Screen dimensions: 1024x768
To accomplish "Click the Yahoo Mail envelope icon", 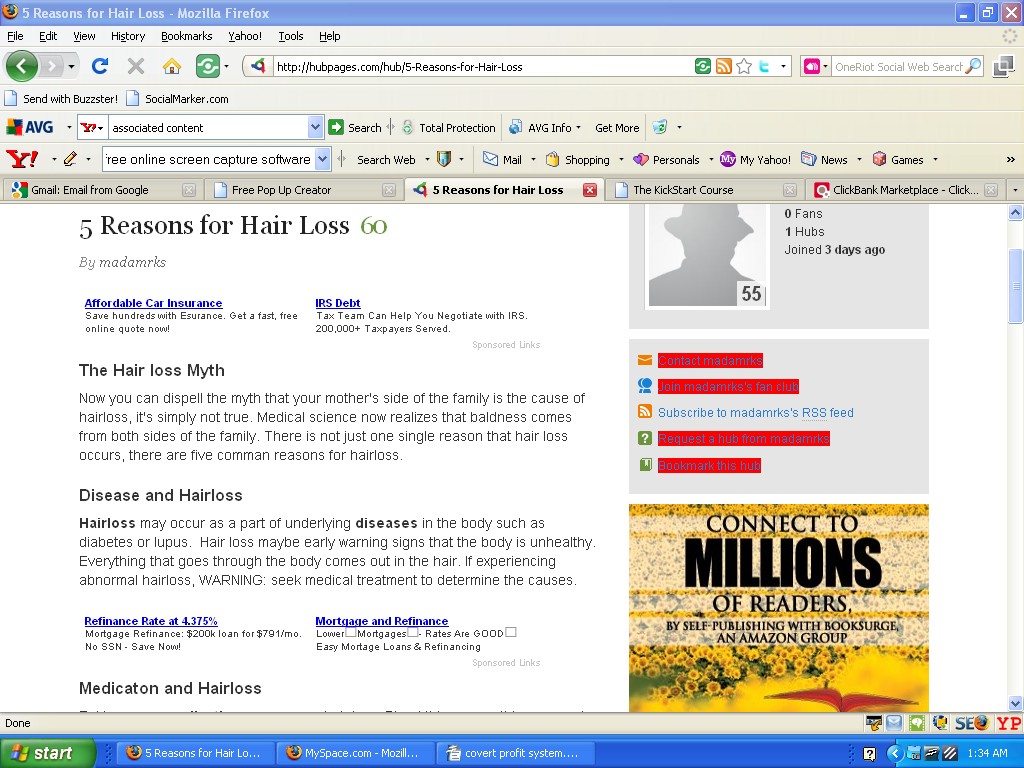I will click(490, 159).
